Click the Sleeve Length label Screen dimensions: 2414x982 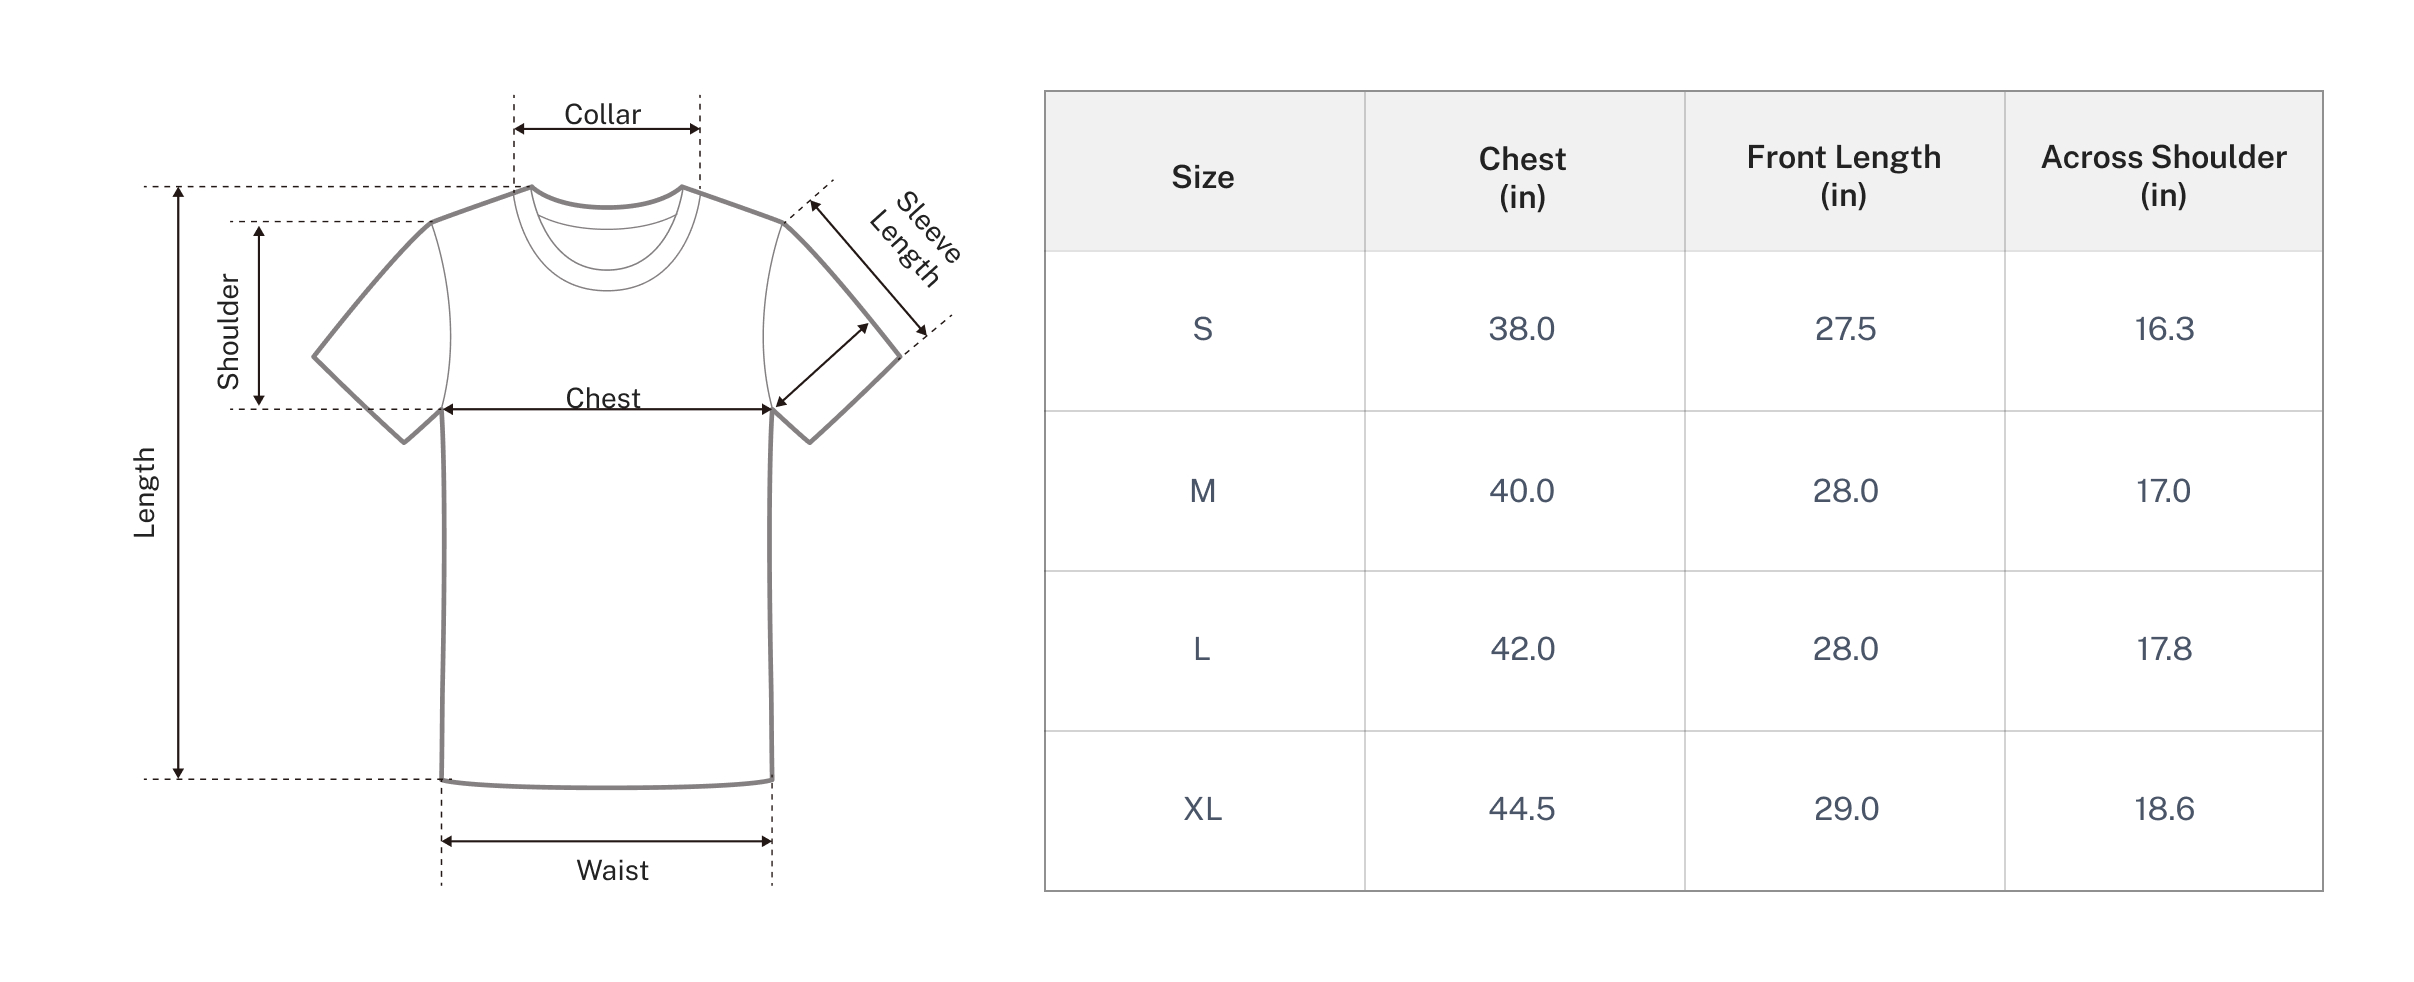pos(916,240)
